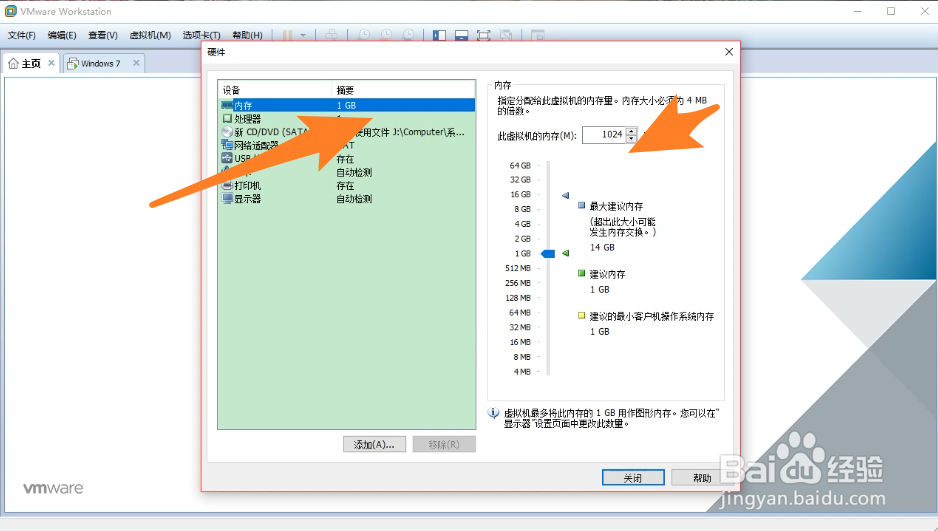Select the USB controller icon in device list
Viewport: 938px width, 531px height.
(x=227, y=158)
